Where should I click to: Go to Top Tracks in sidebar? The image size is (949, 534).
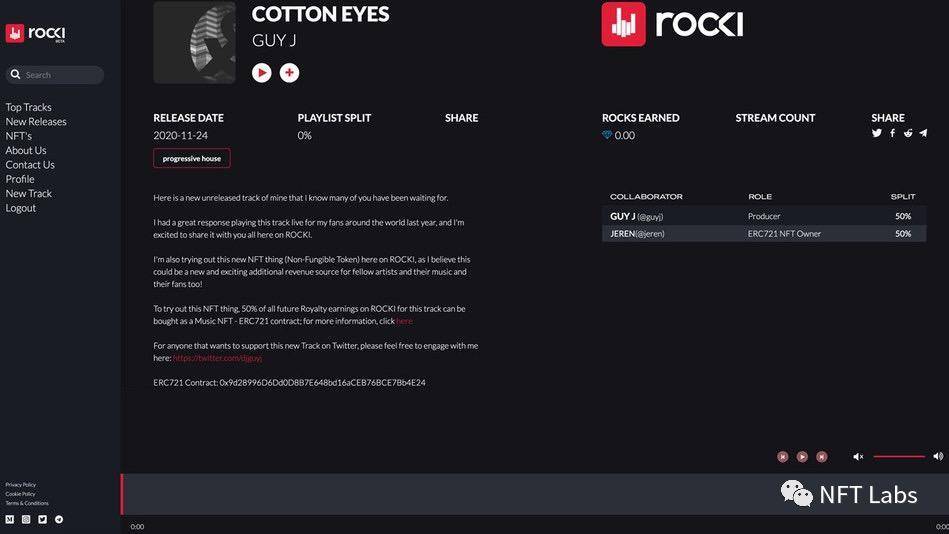(29, 107)
